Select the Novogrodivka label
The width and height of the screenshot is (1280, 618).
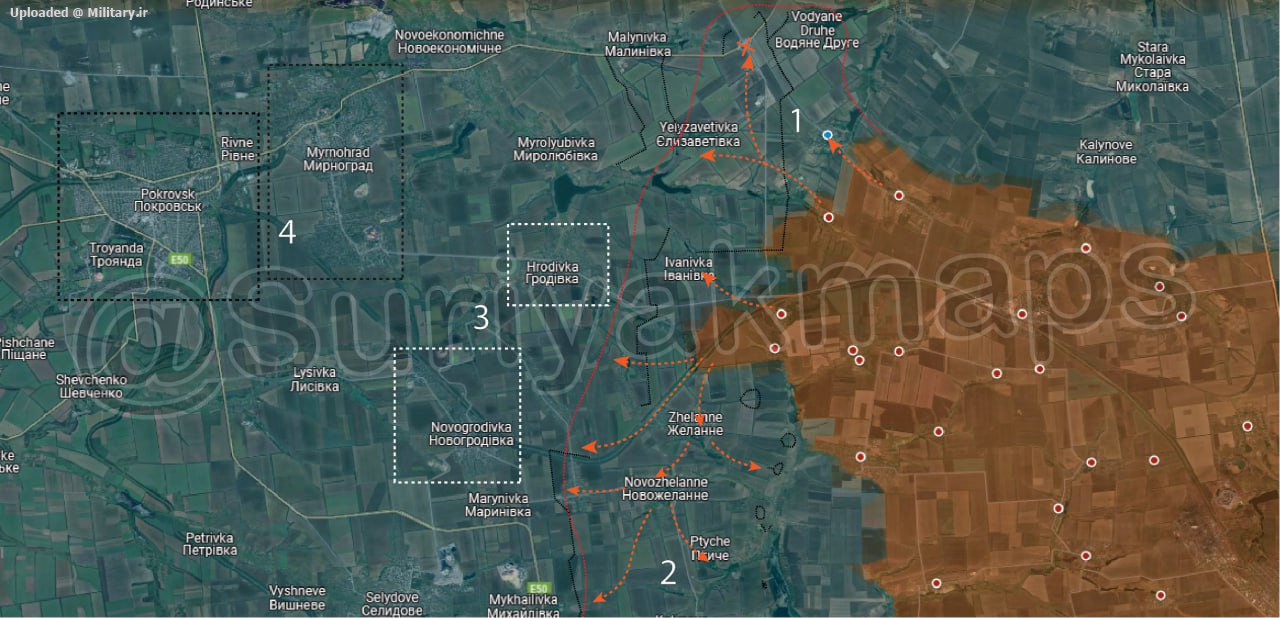tap(471, 433)
